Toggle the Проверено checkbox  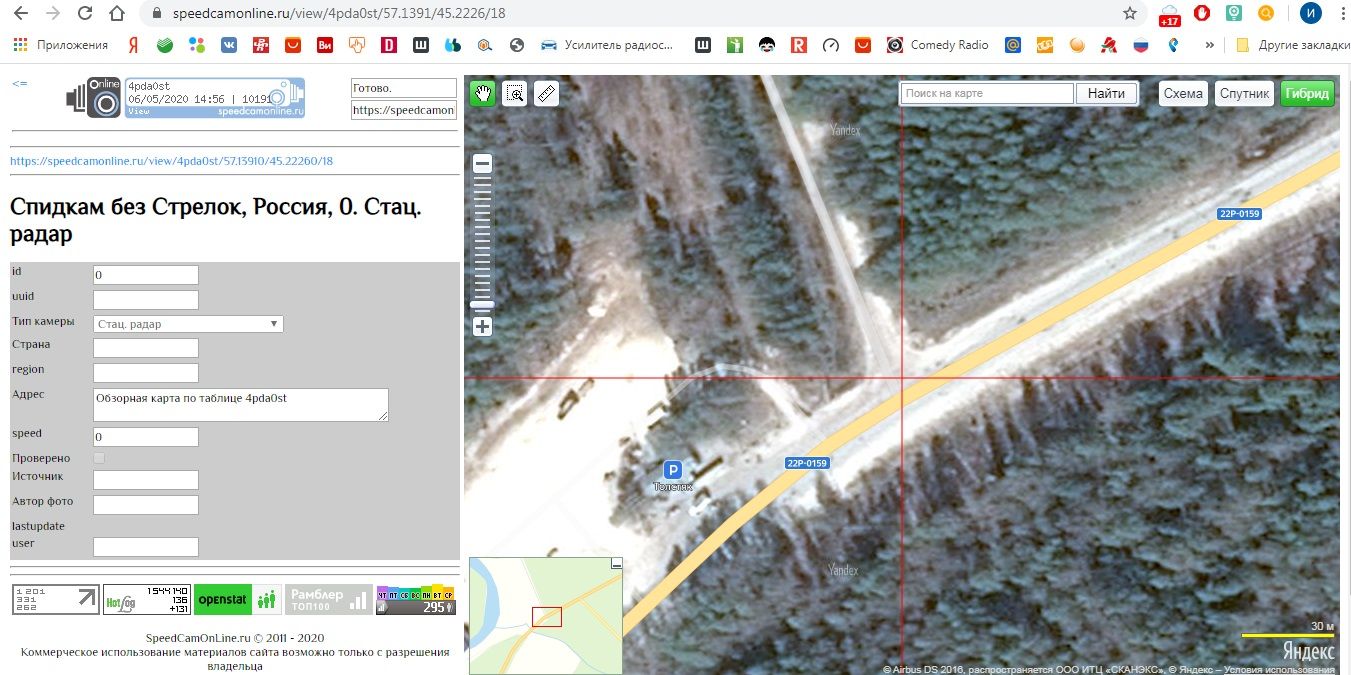pos(99,458)
